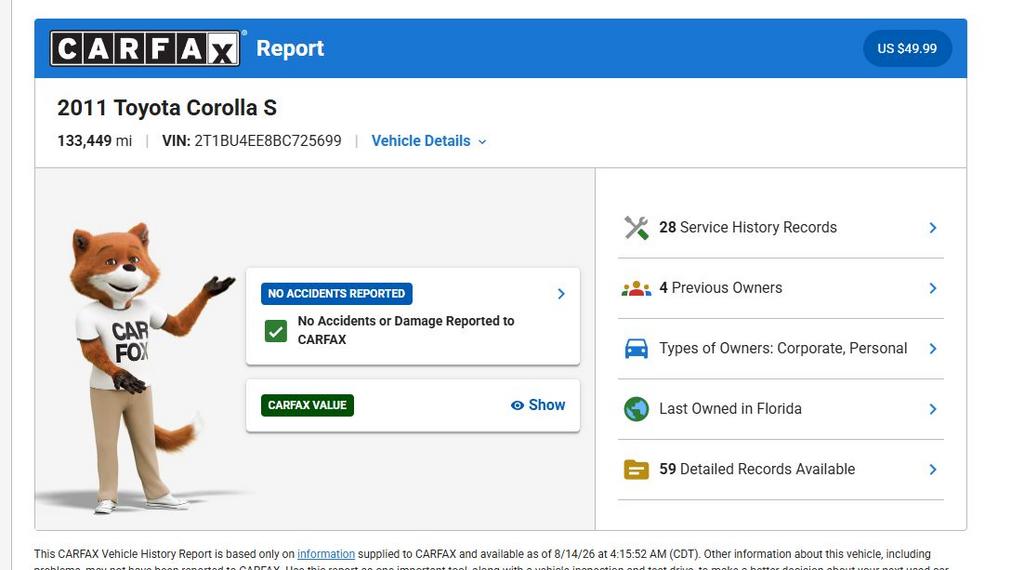
Task: Click the people icon for previous owners
Action: [x=636, y=288]
